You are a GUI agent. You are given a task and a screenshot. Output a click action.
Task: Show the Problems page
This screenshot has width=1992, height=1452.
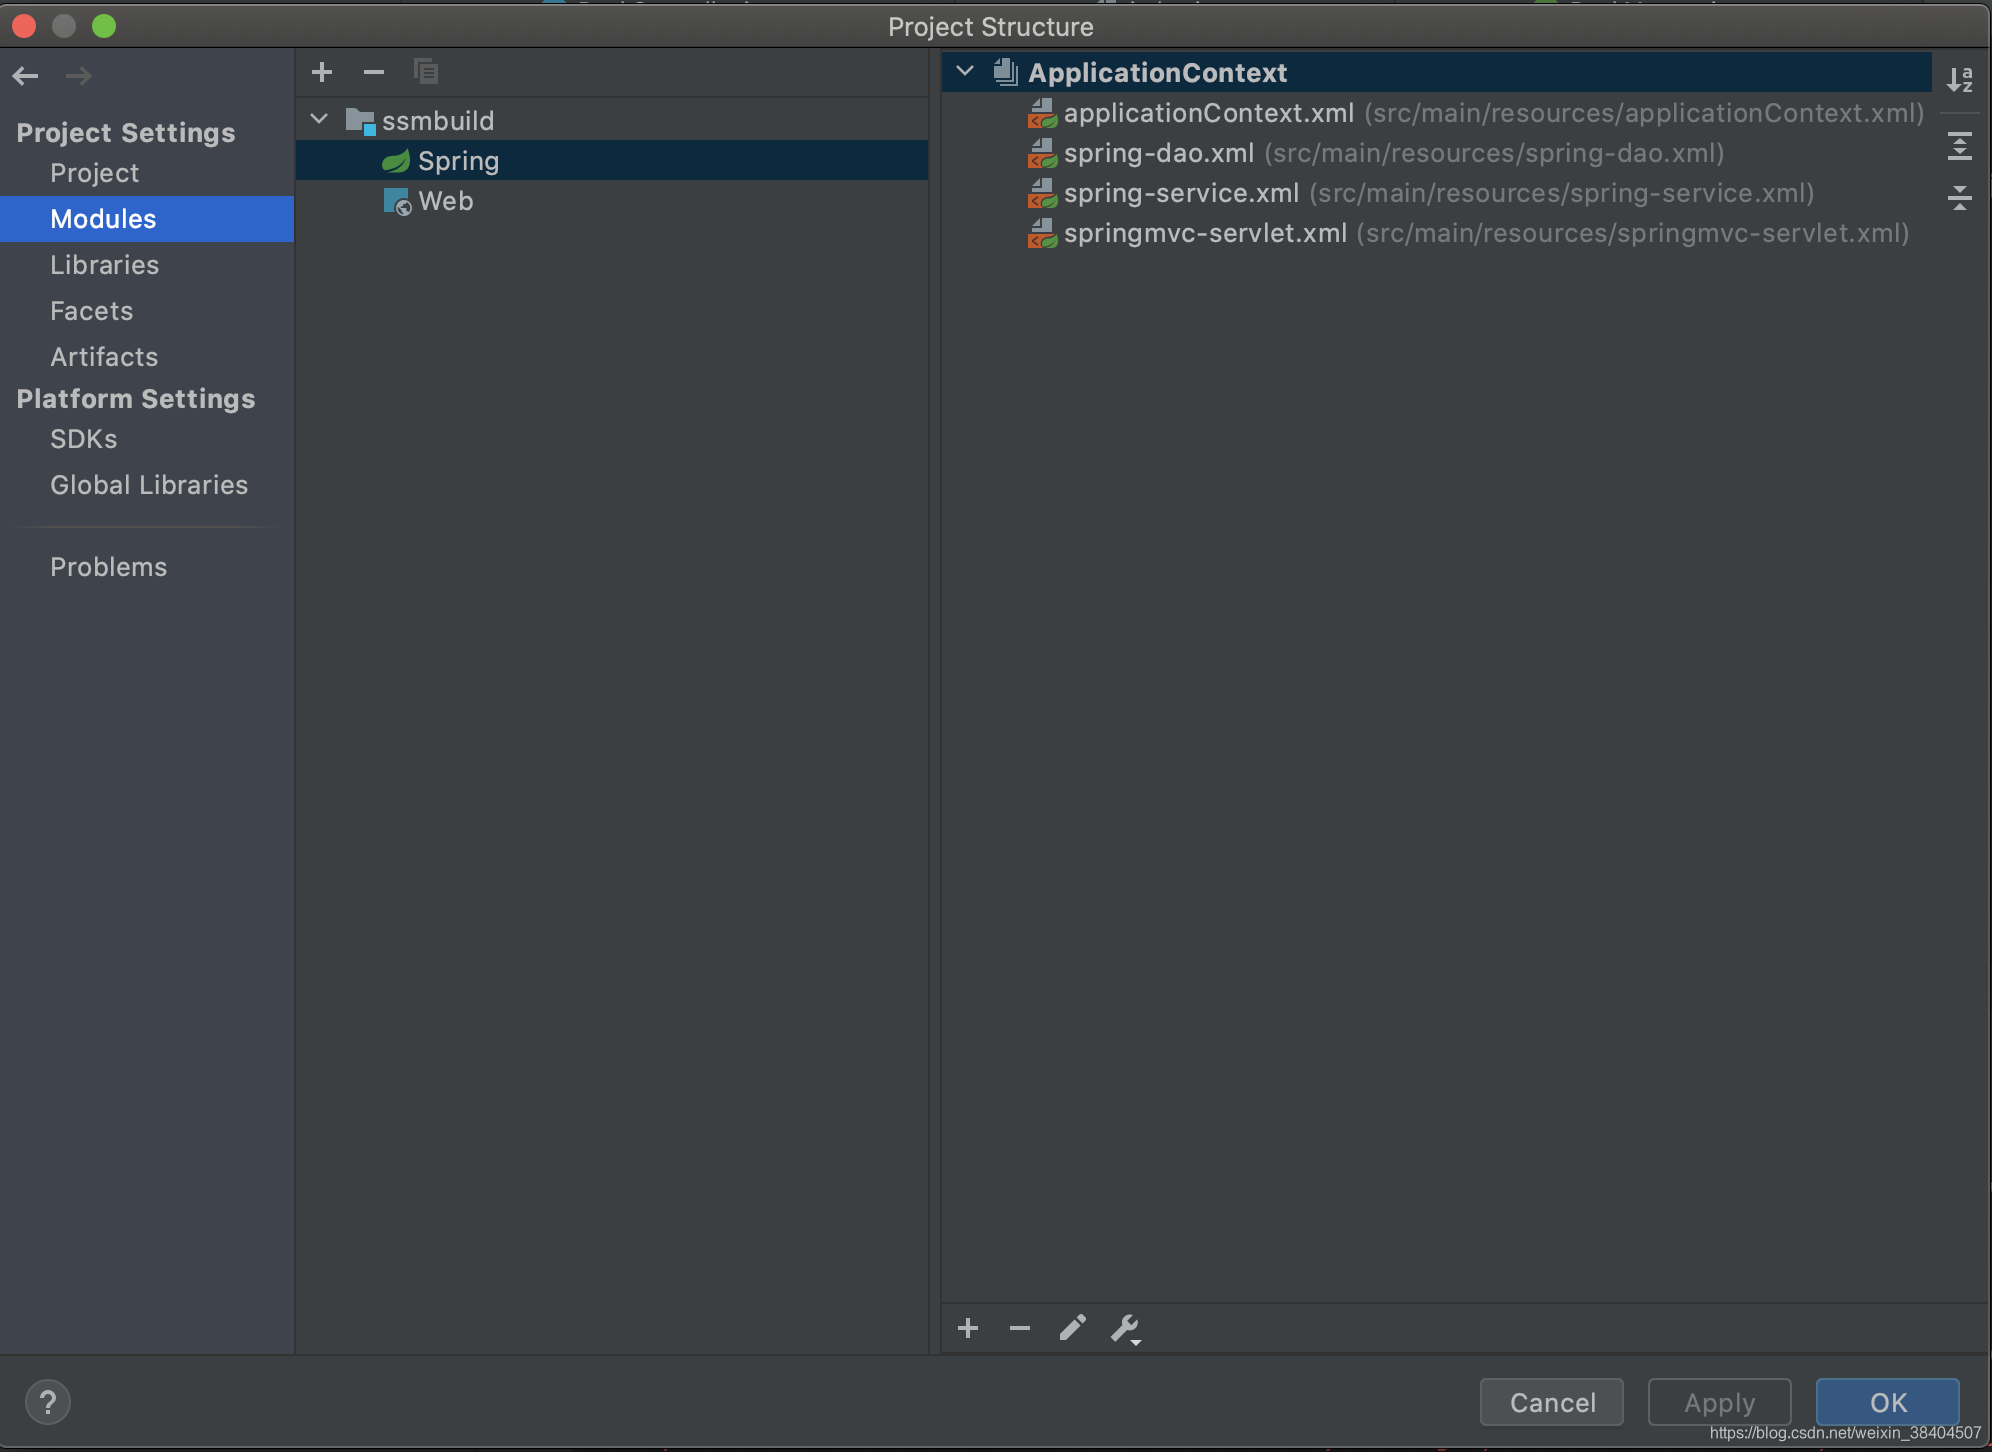tap(109, 567)
